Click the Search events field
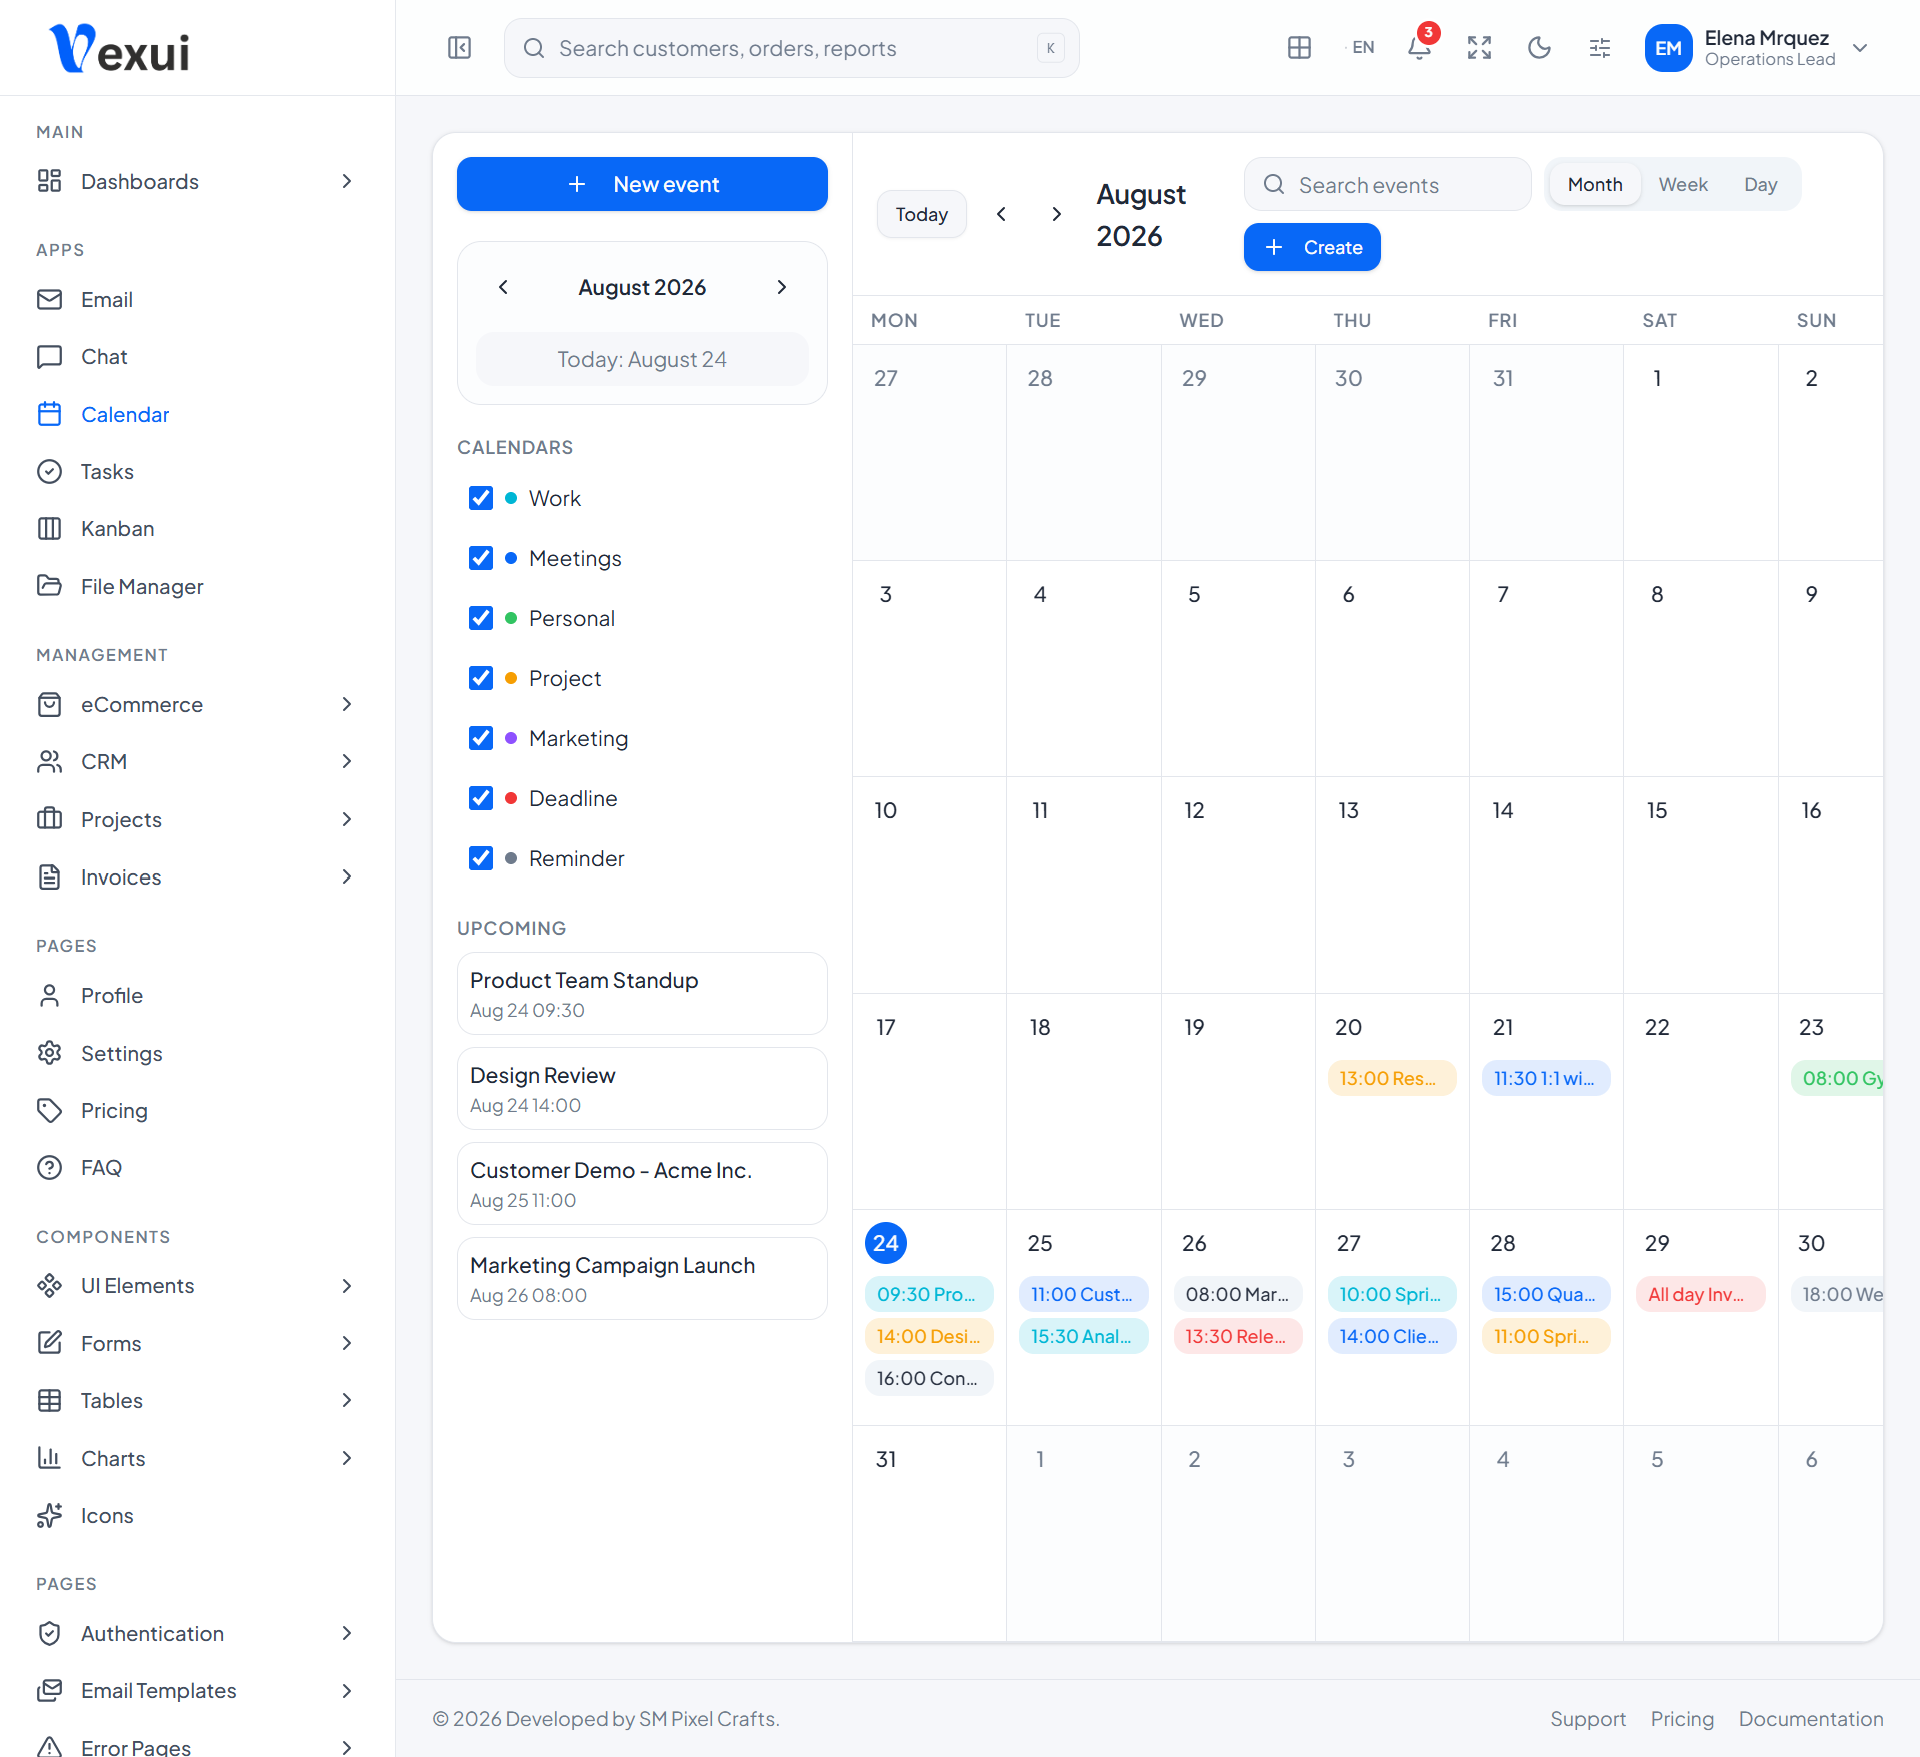Image resolution: width=1920 pixels, height=1757 pixels. coord(1387,185)
